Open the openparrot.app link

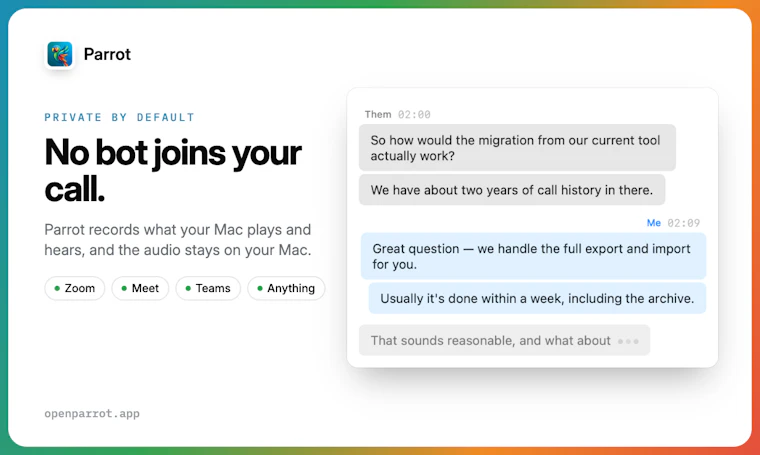coord(92,413)
